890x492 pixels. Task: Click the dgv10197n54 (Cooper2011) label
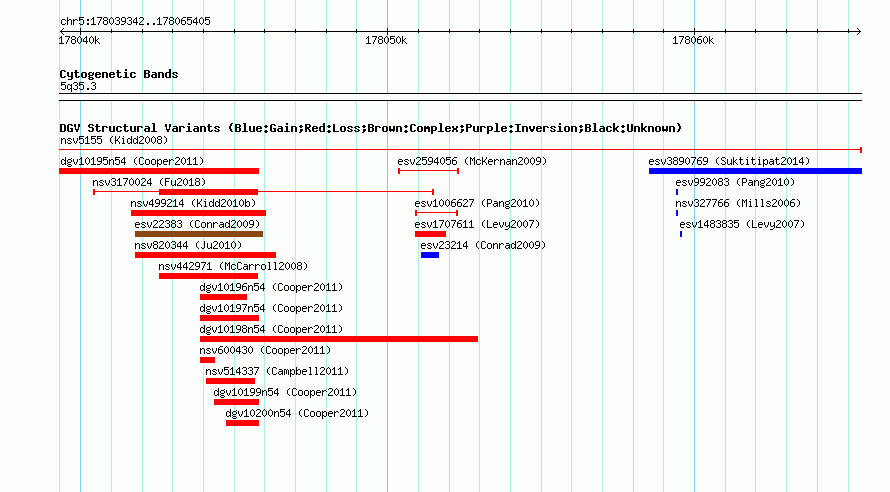click(271, 308)
